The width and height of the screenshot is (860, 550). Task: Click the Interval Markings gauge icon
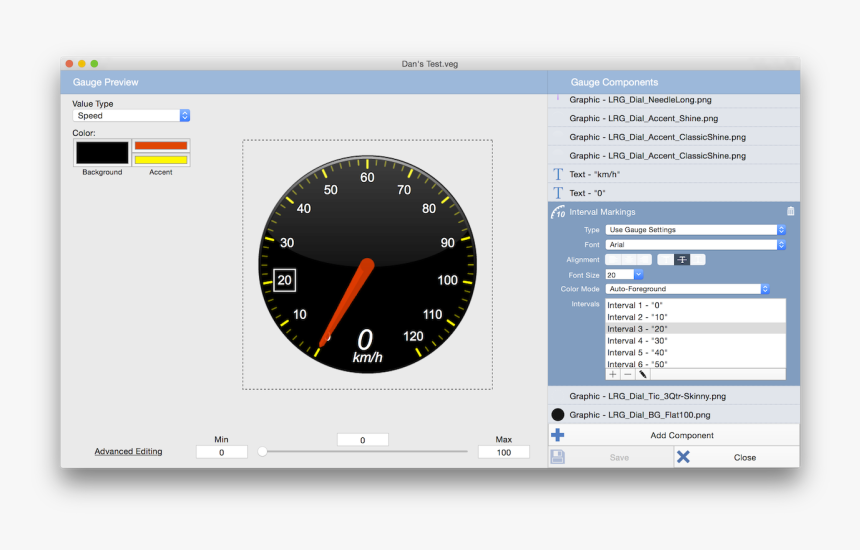pyautogui.click(x=558, y=212)
